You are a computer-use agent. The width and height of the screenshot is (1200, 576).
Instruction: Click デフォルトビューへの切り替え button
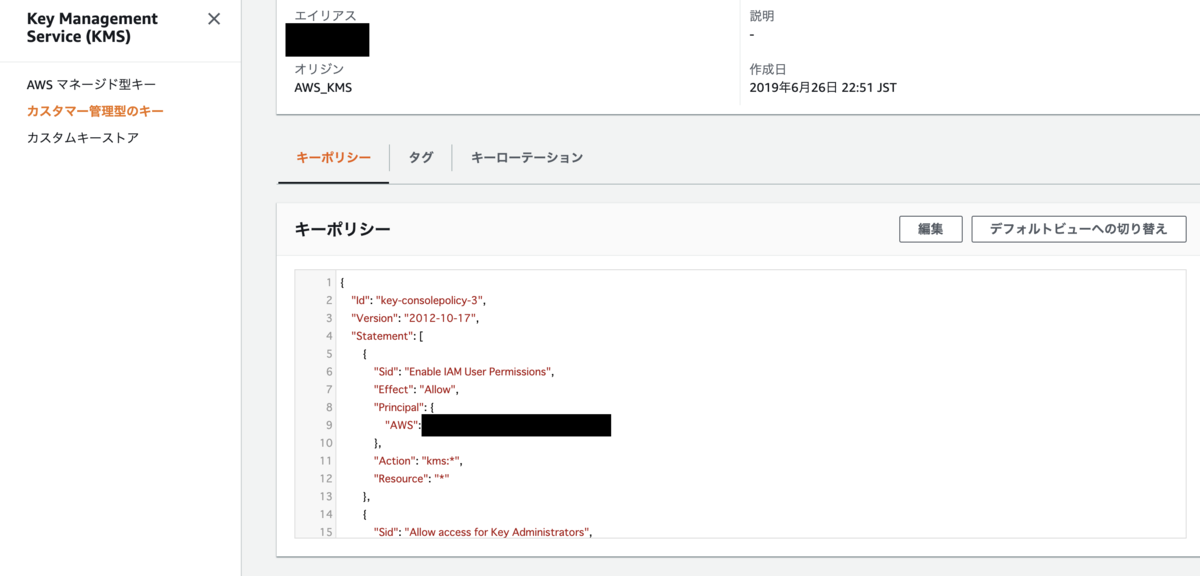point(1078,228)
